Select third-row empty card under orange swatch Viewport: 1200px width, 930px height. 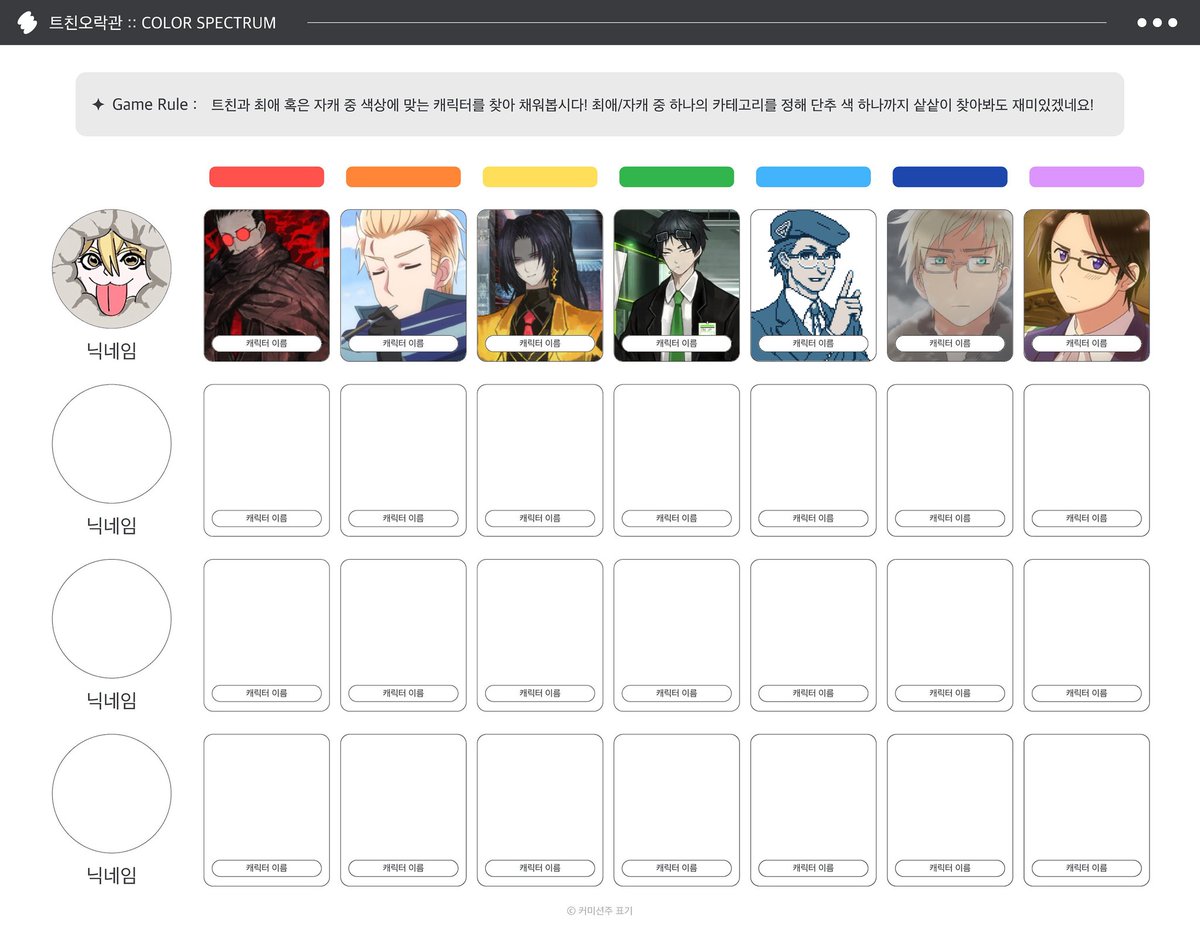[403, 635]
